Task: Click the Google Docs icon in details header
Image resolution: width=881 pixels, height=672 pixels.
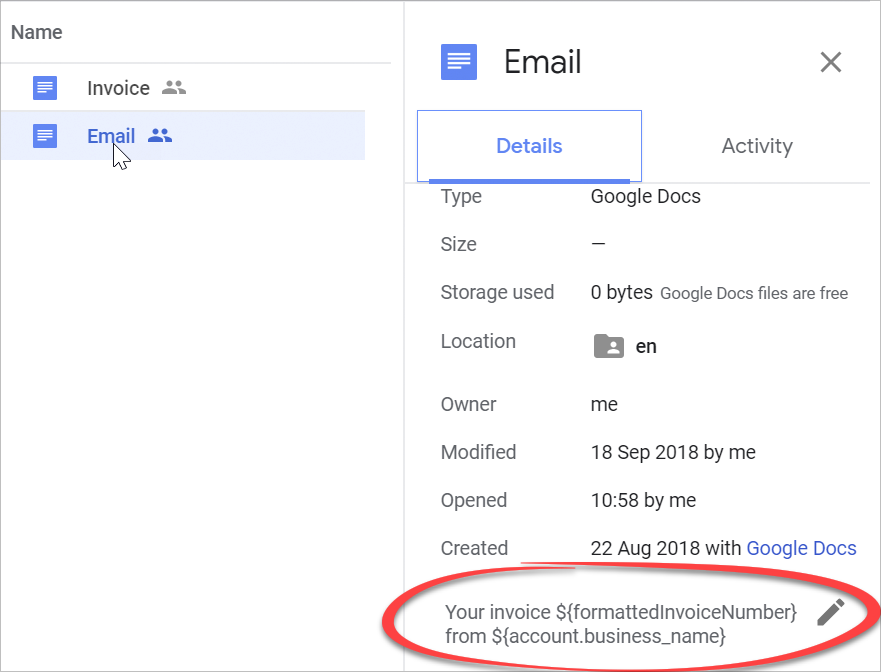Action: coord(458,62)
